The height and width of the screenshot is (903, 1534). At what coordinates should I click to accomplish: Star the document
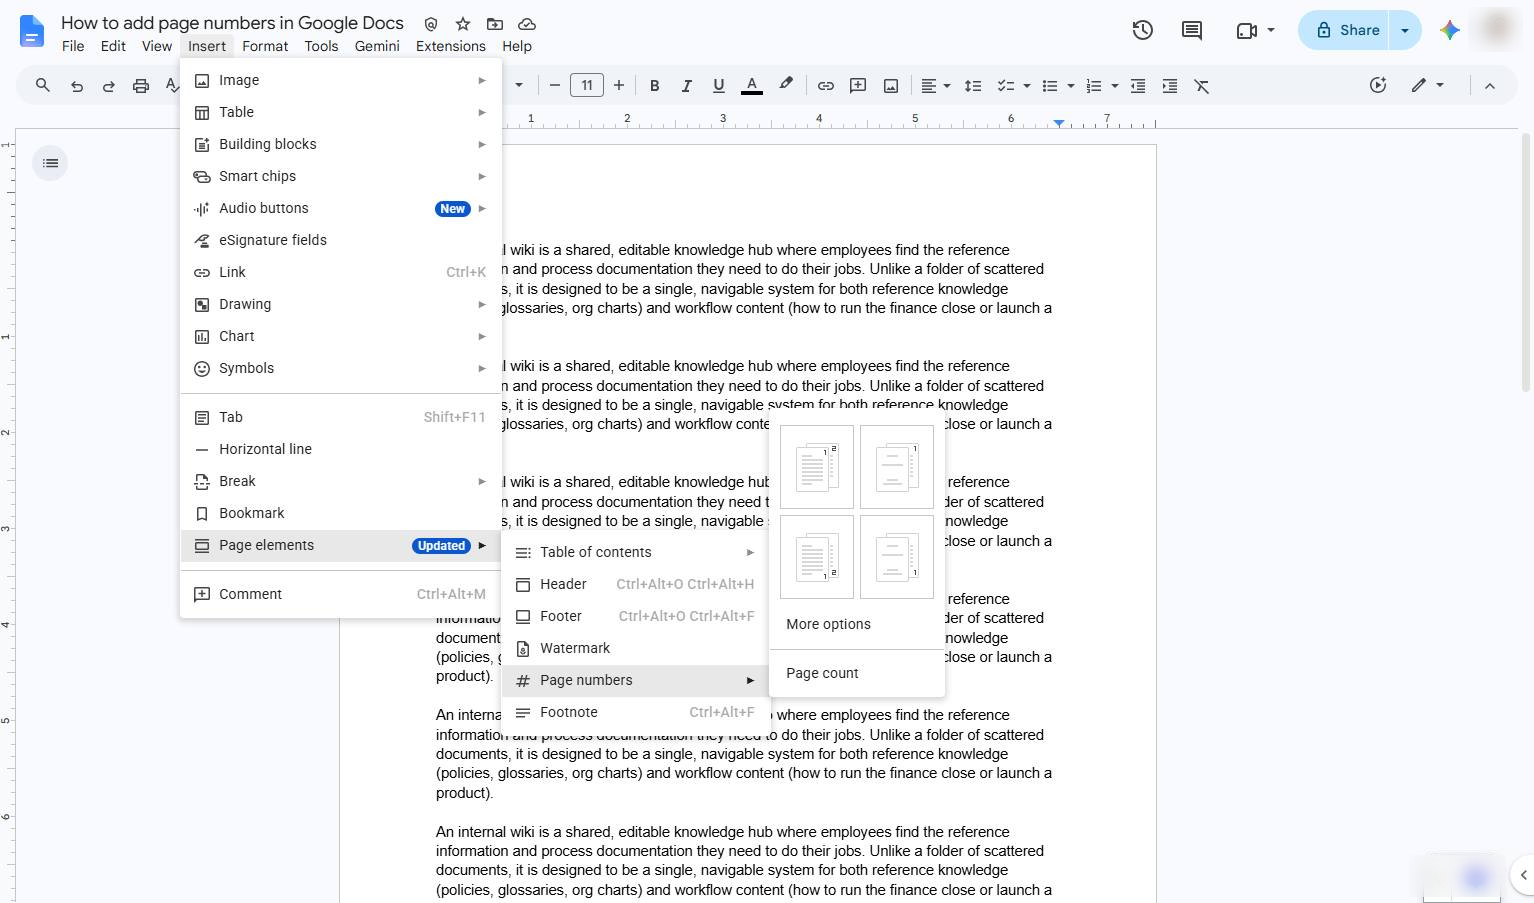pos(463,24)
